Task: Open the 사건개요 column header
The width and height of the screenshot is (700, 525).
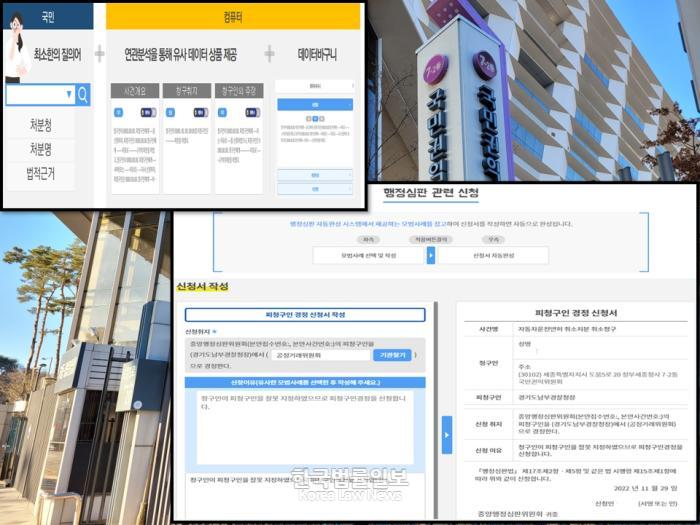Action: coord(135,91)
